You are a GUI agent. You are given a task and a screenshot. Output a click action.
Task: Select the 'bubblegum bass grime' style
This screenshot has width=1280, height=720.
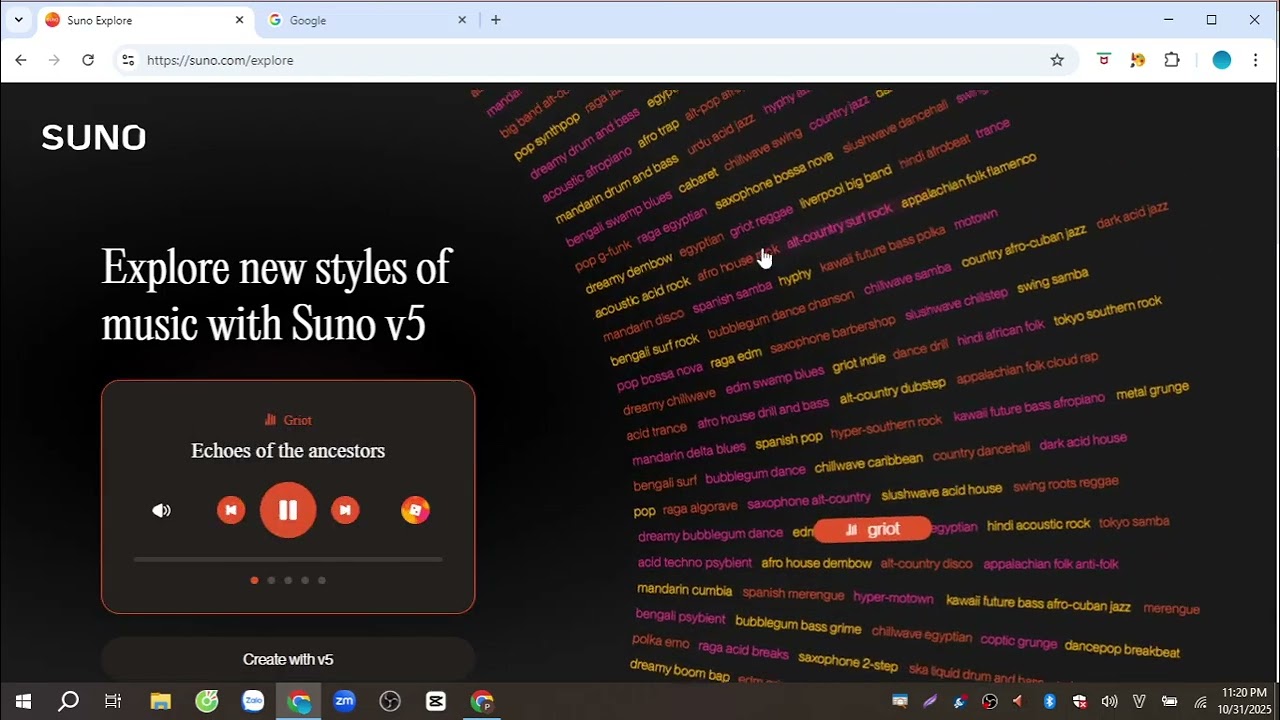[798, 625]
